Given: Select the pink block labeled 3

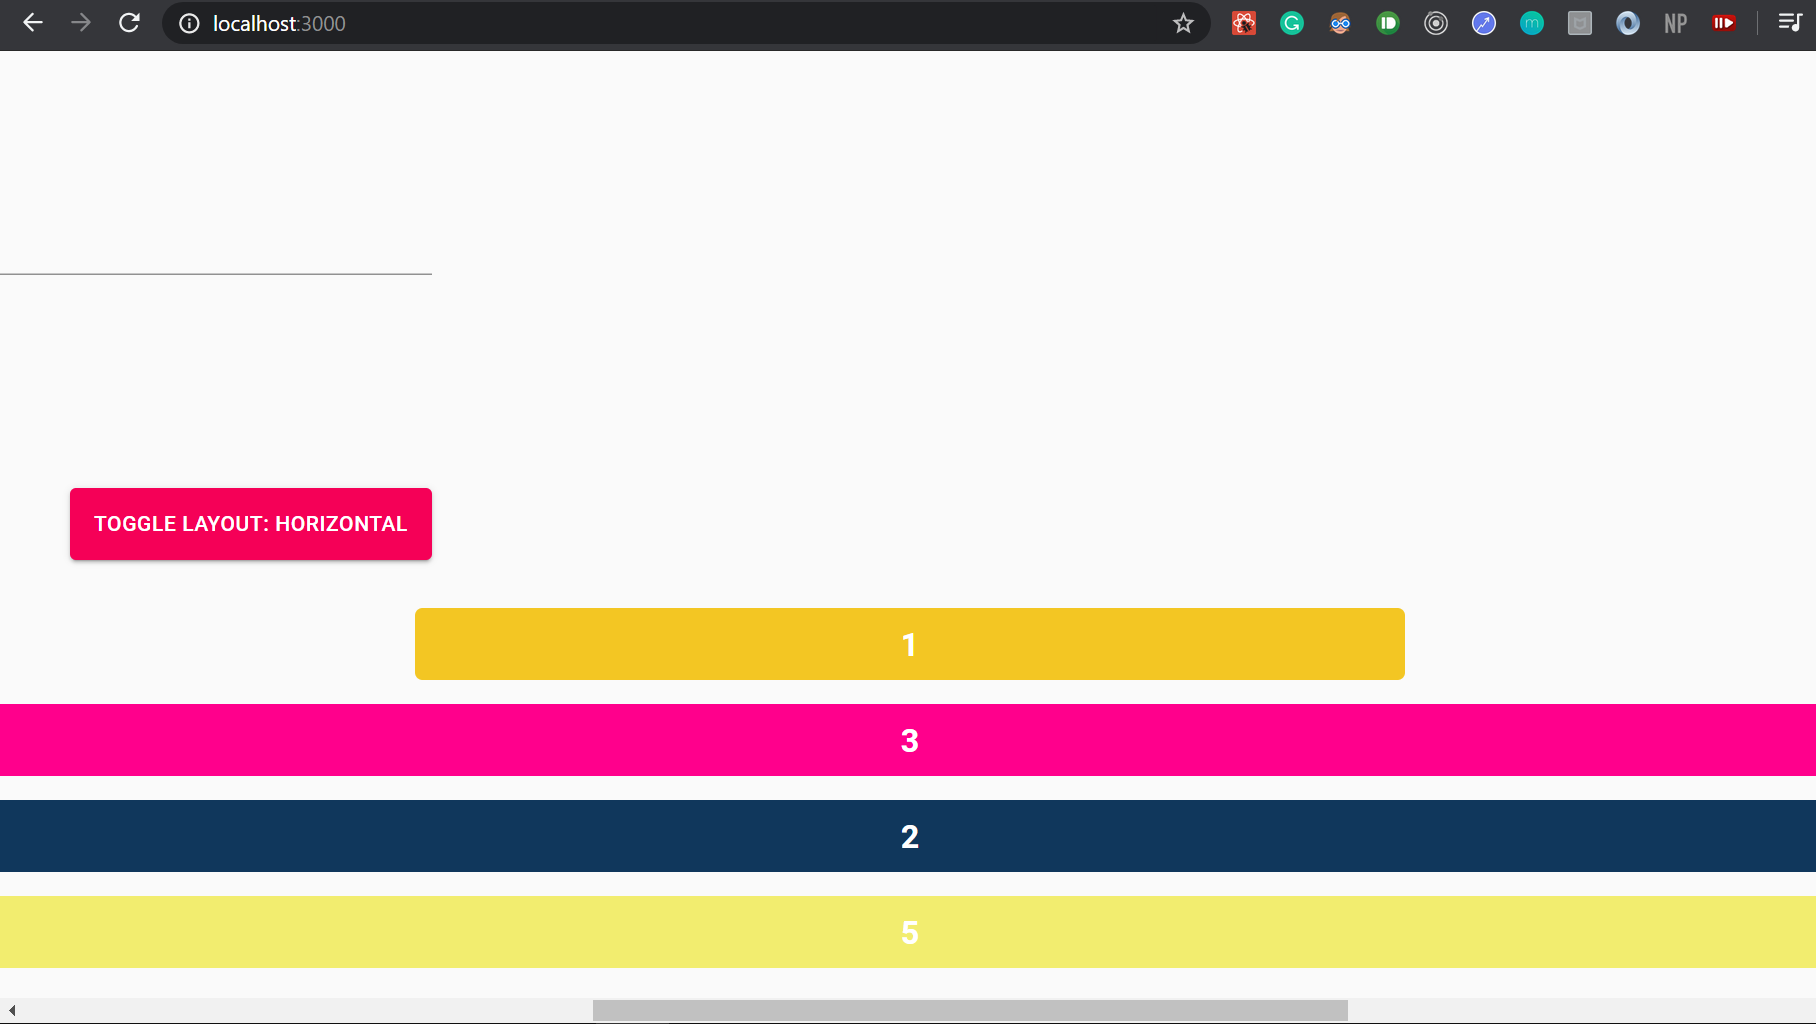Looking at the screenshot, I should point(908,740).
